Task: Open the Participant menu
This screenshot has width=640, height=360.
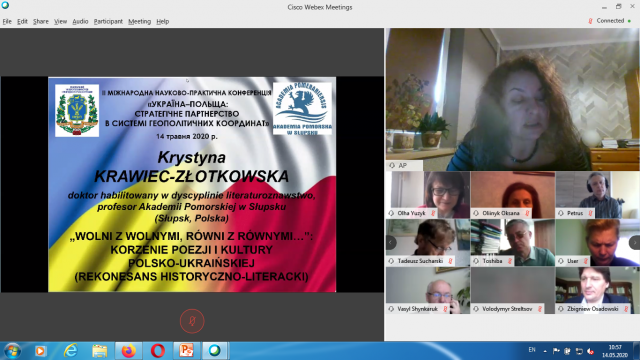Action: 108,21
